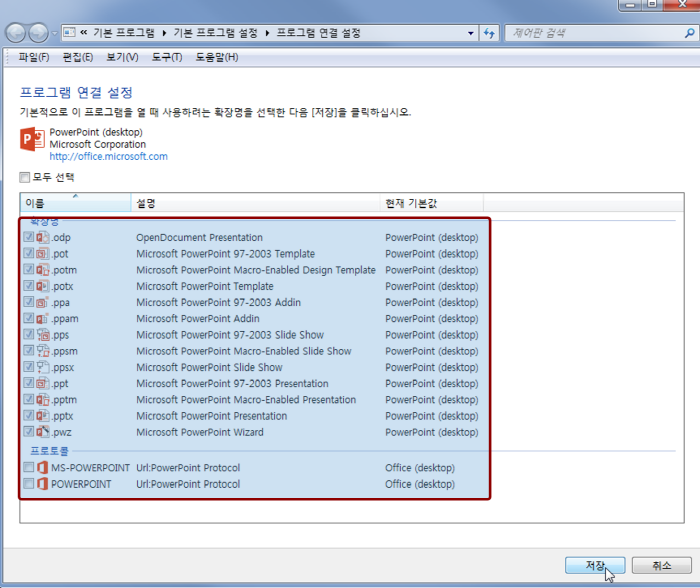The width and height of the screenshot is (700, 588).
Task: Uncheck the .pptx extension checkbox
Action: 29,415
